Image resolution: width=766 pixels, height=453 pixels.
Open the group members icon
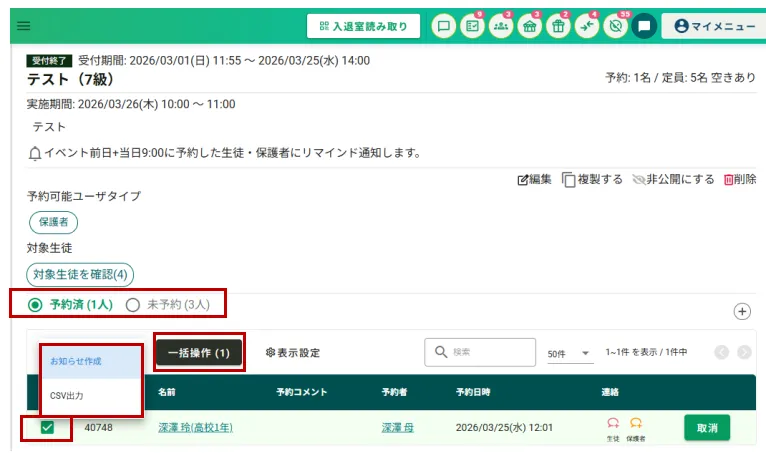(501, 26)
